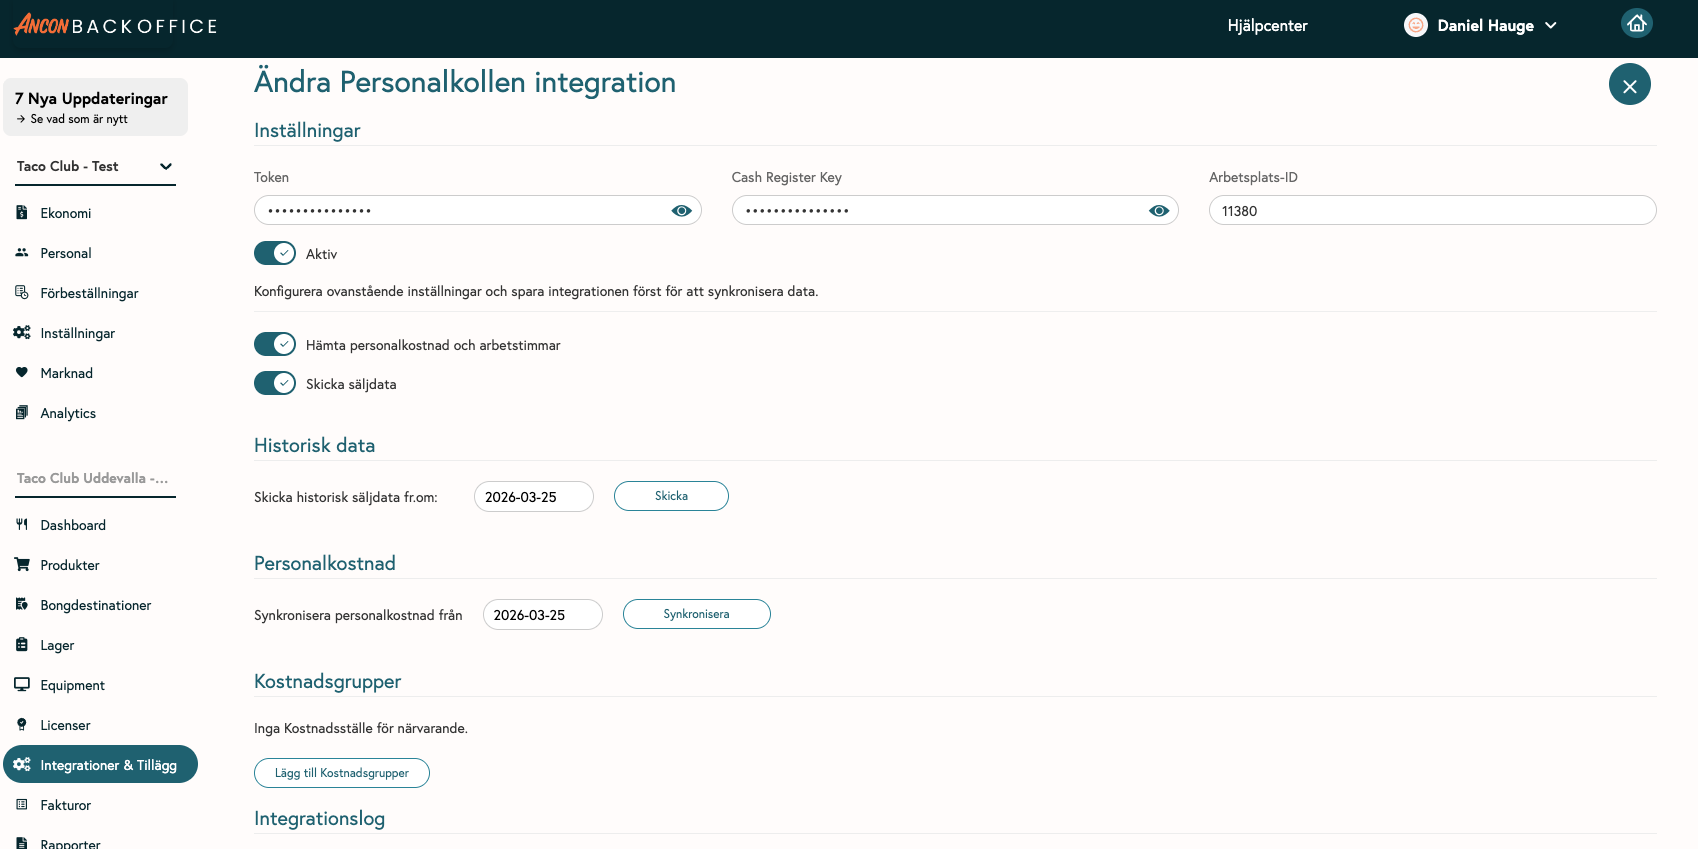Click the Licenser key icon
This screenshot has width=1698, height=849.
tap(22, 724)
